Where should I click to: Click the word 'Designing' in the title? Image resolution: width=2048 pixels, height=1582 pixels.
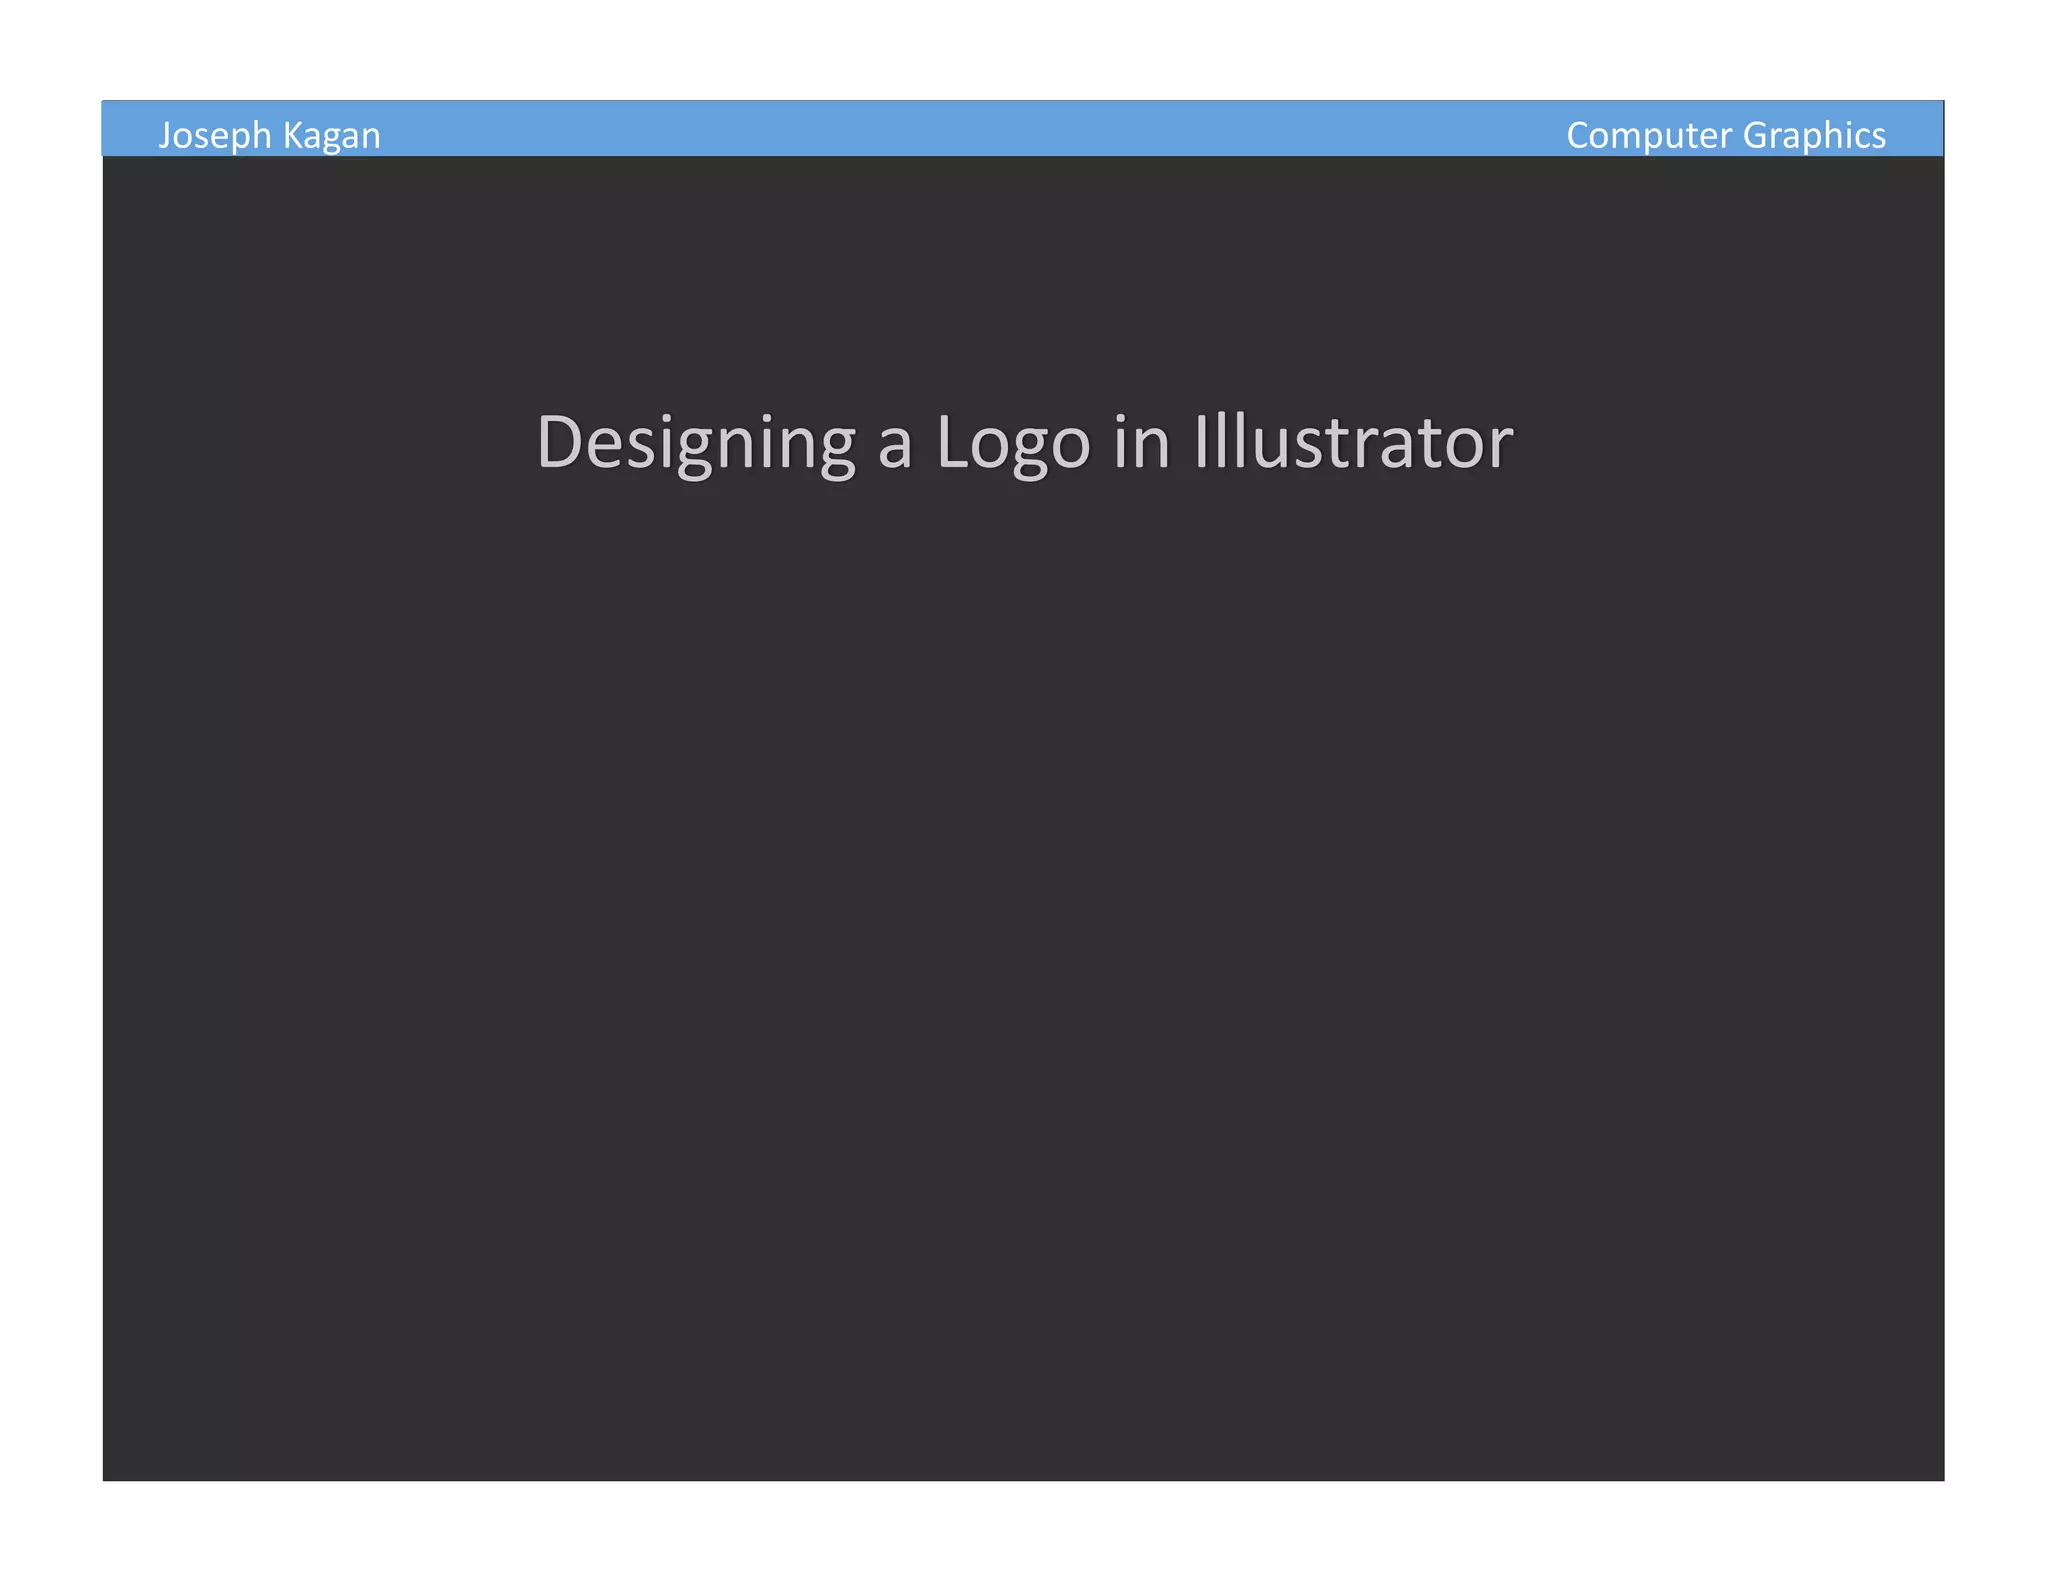(x=696, y=442)
